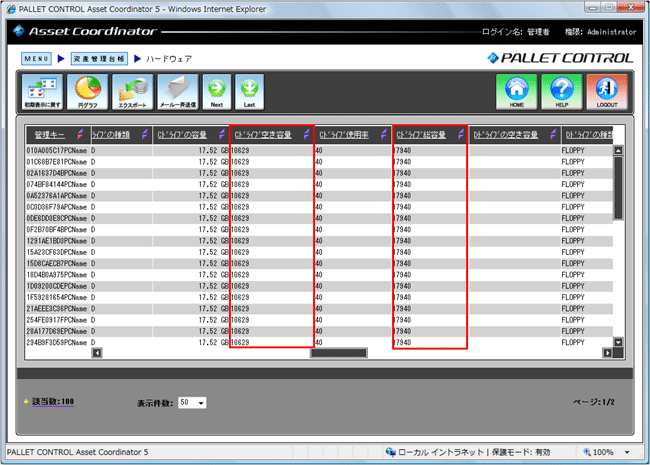Go to the Next page icon
The height and width of the screenshot is (465, 650).
[217, 92]
